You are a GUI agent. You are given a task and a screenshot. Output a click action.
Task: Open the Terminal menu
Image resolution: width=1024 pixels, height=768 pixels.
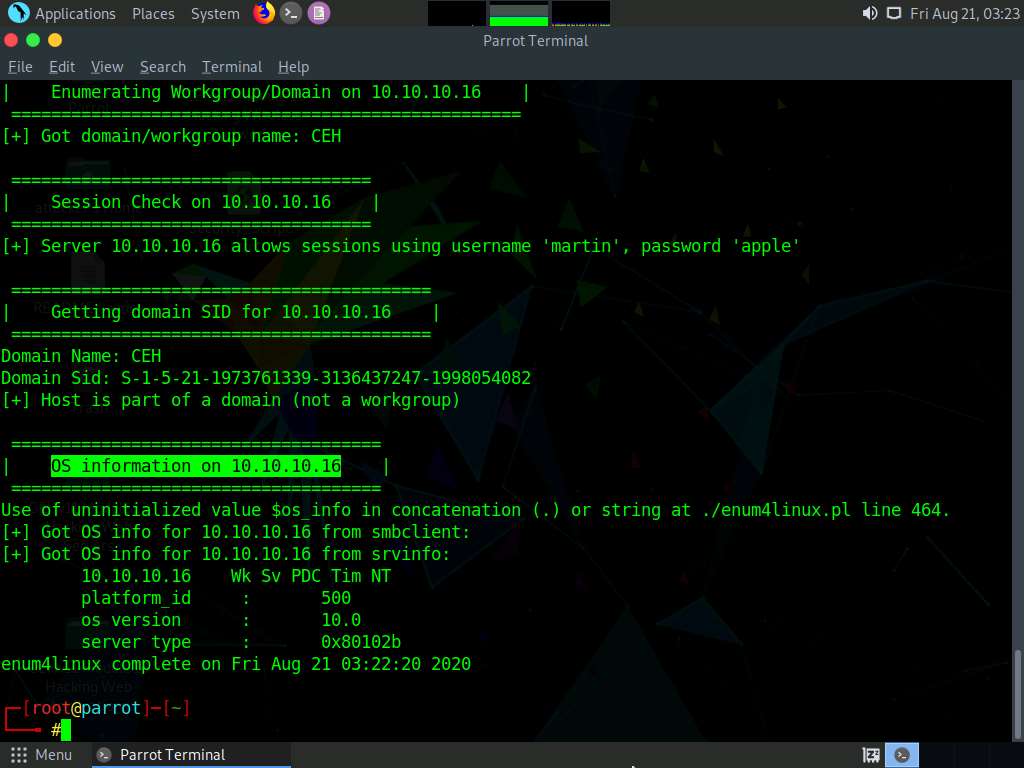click(232, 67)
